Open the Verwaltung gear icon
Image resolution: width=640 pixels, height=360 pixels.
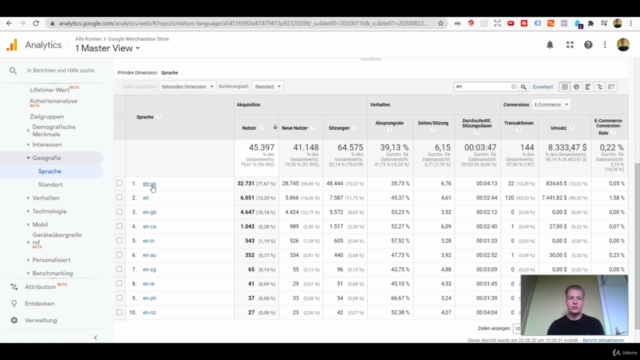14,320
